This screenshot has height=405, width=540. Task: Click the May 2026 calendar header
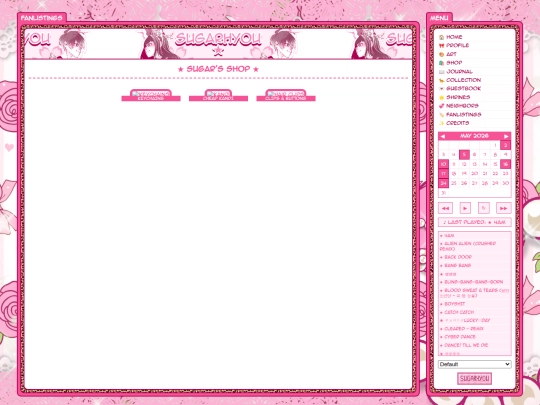(474, 136)
